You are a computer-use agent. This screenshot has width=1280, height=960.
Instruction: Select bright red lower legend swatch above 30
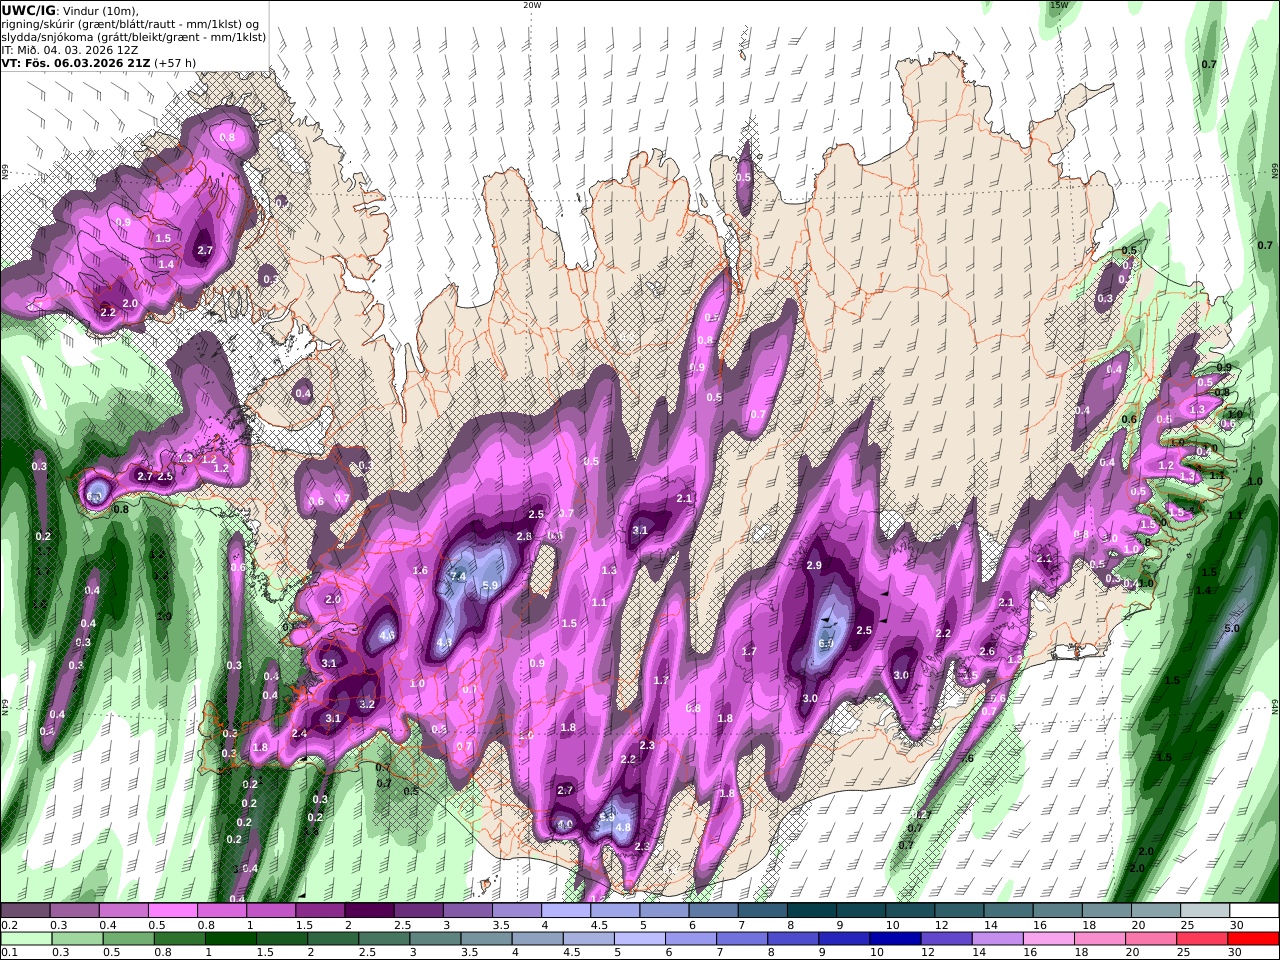click(1254, 939)
